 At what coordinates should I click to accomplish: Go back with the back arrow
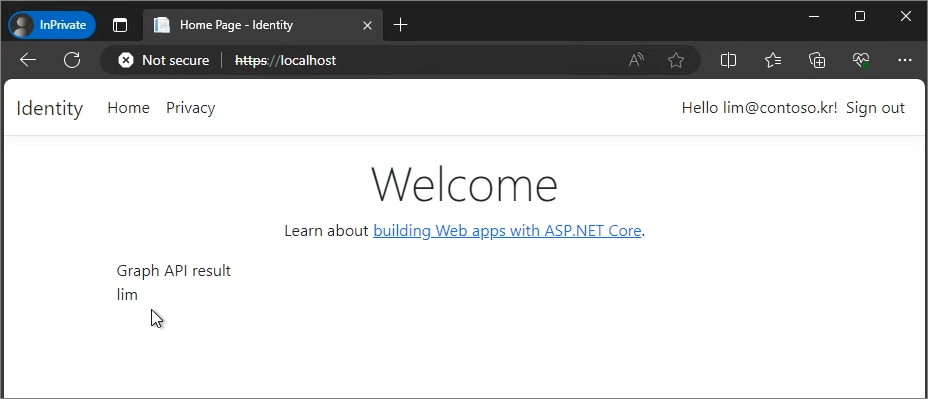point(28,60)
